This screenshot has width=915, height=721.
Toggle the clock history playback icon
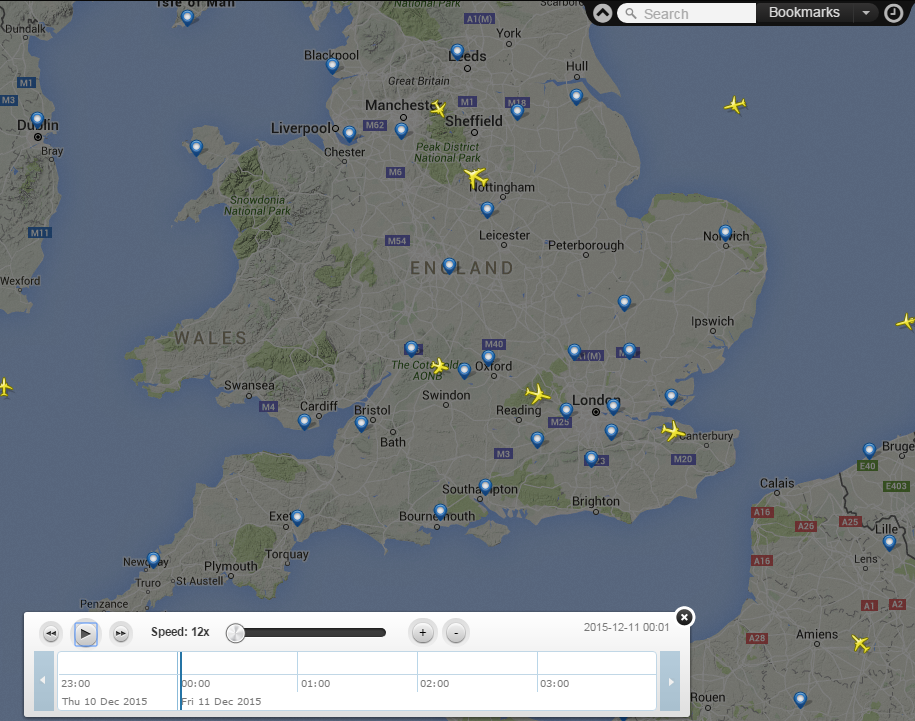[x=893, y=13]
